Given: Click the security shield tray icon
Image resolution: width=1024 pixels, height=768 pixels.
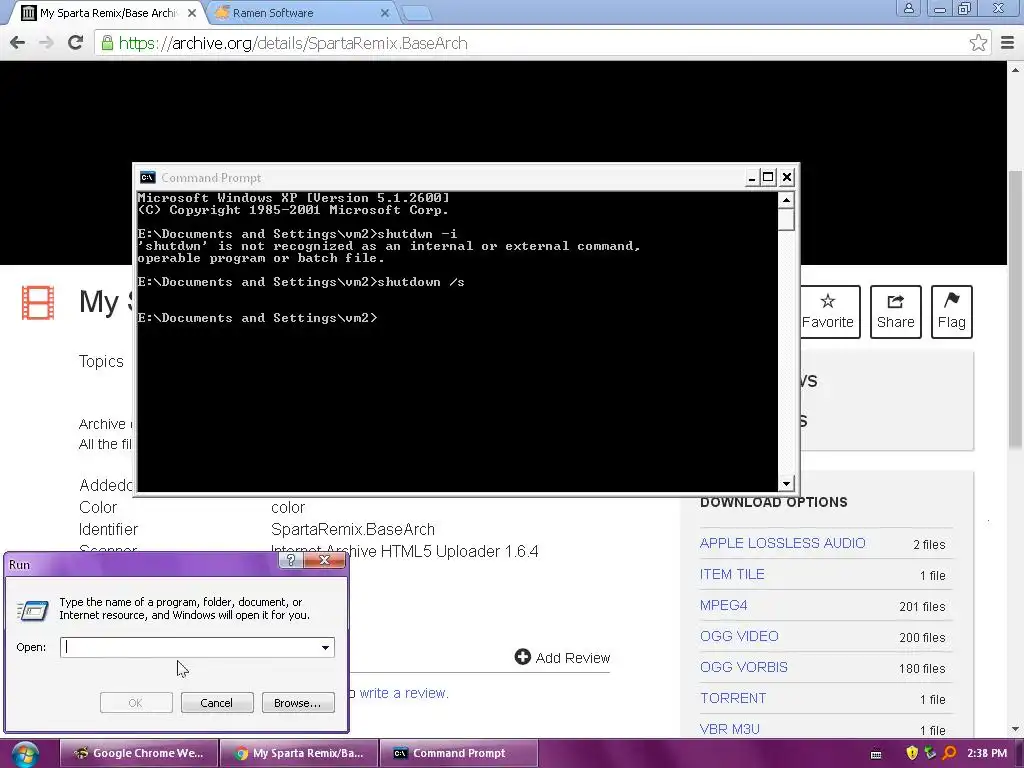Looking at the screenshot, I should click(x=912, y=753).
